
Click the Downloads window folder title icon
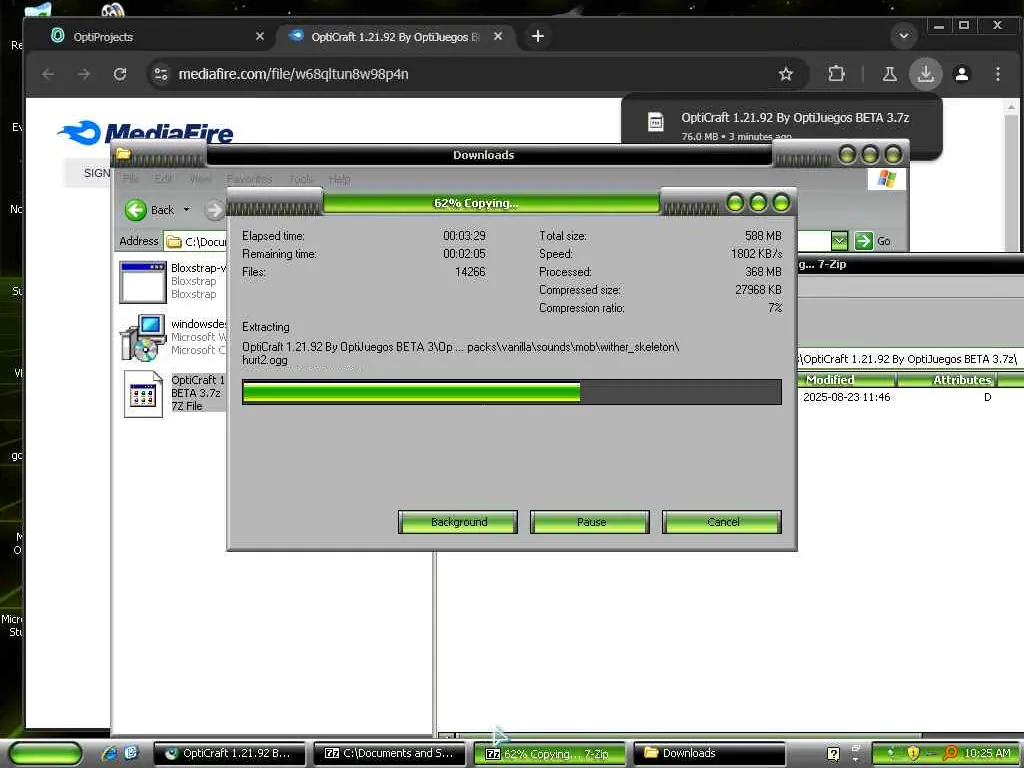123,155
